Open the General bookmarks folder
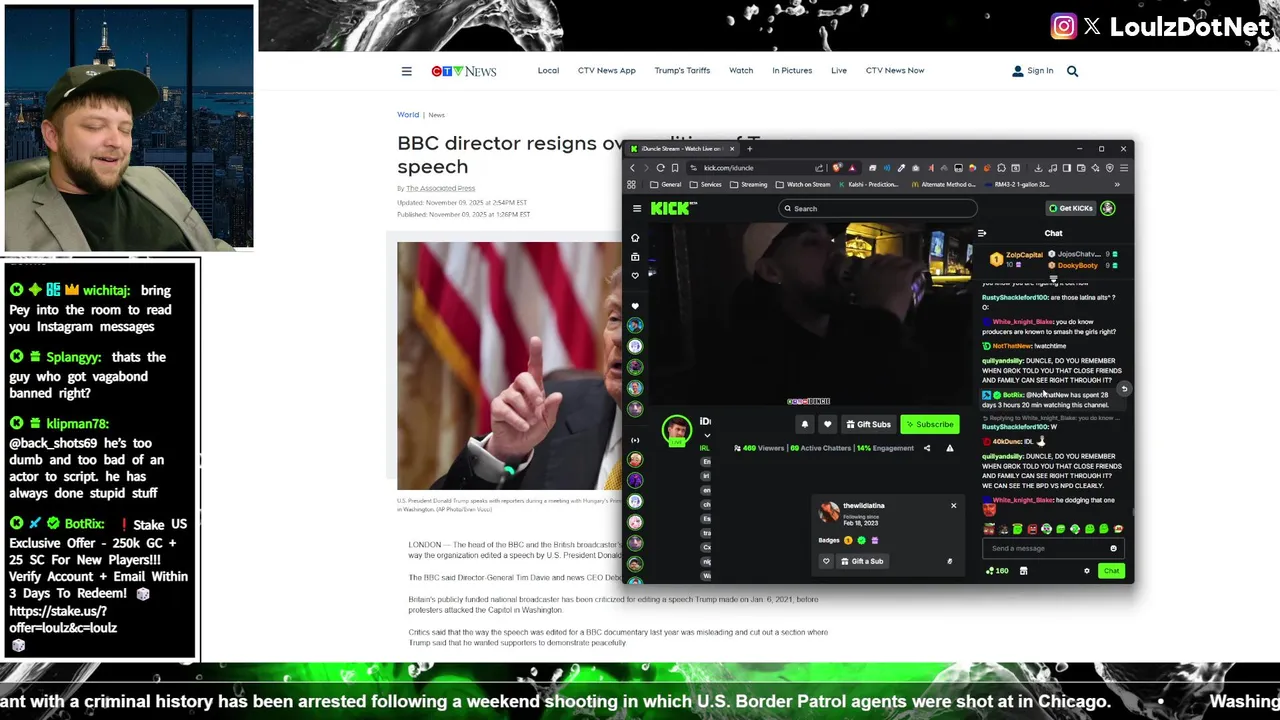This screenshot has height=720, width=1280. [x=666, y=185]
